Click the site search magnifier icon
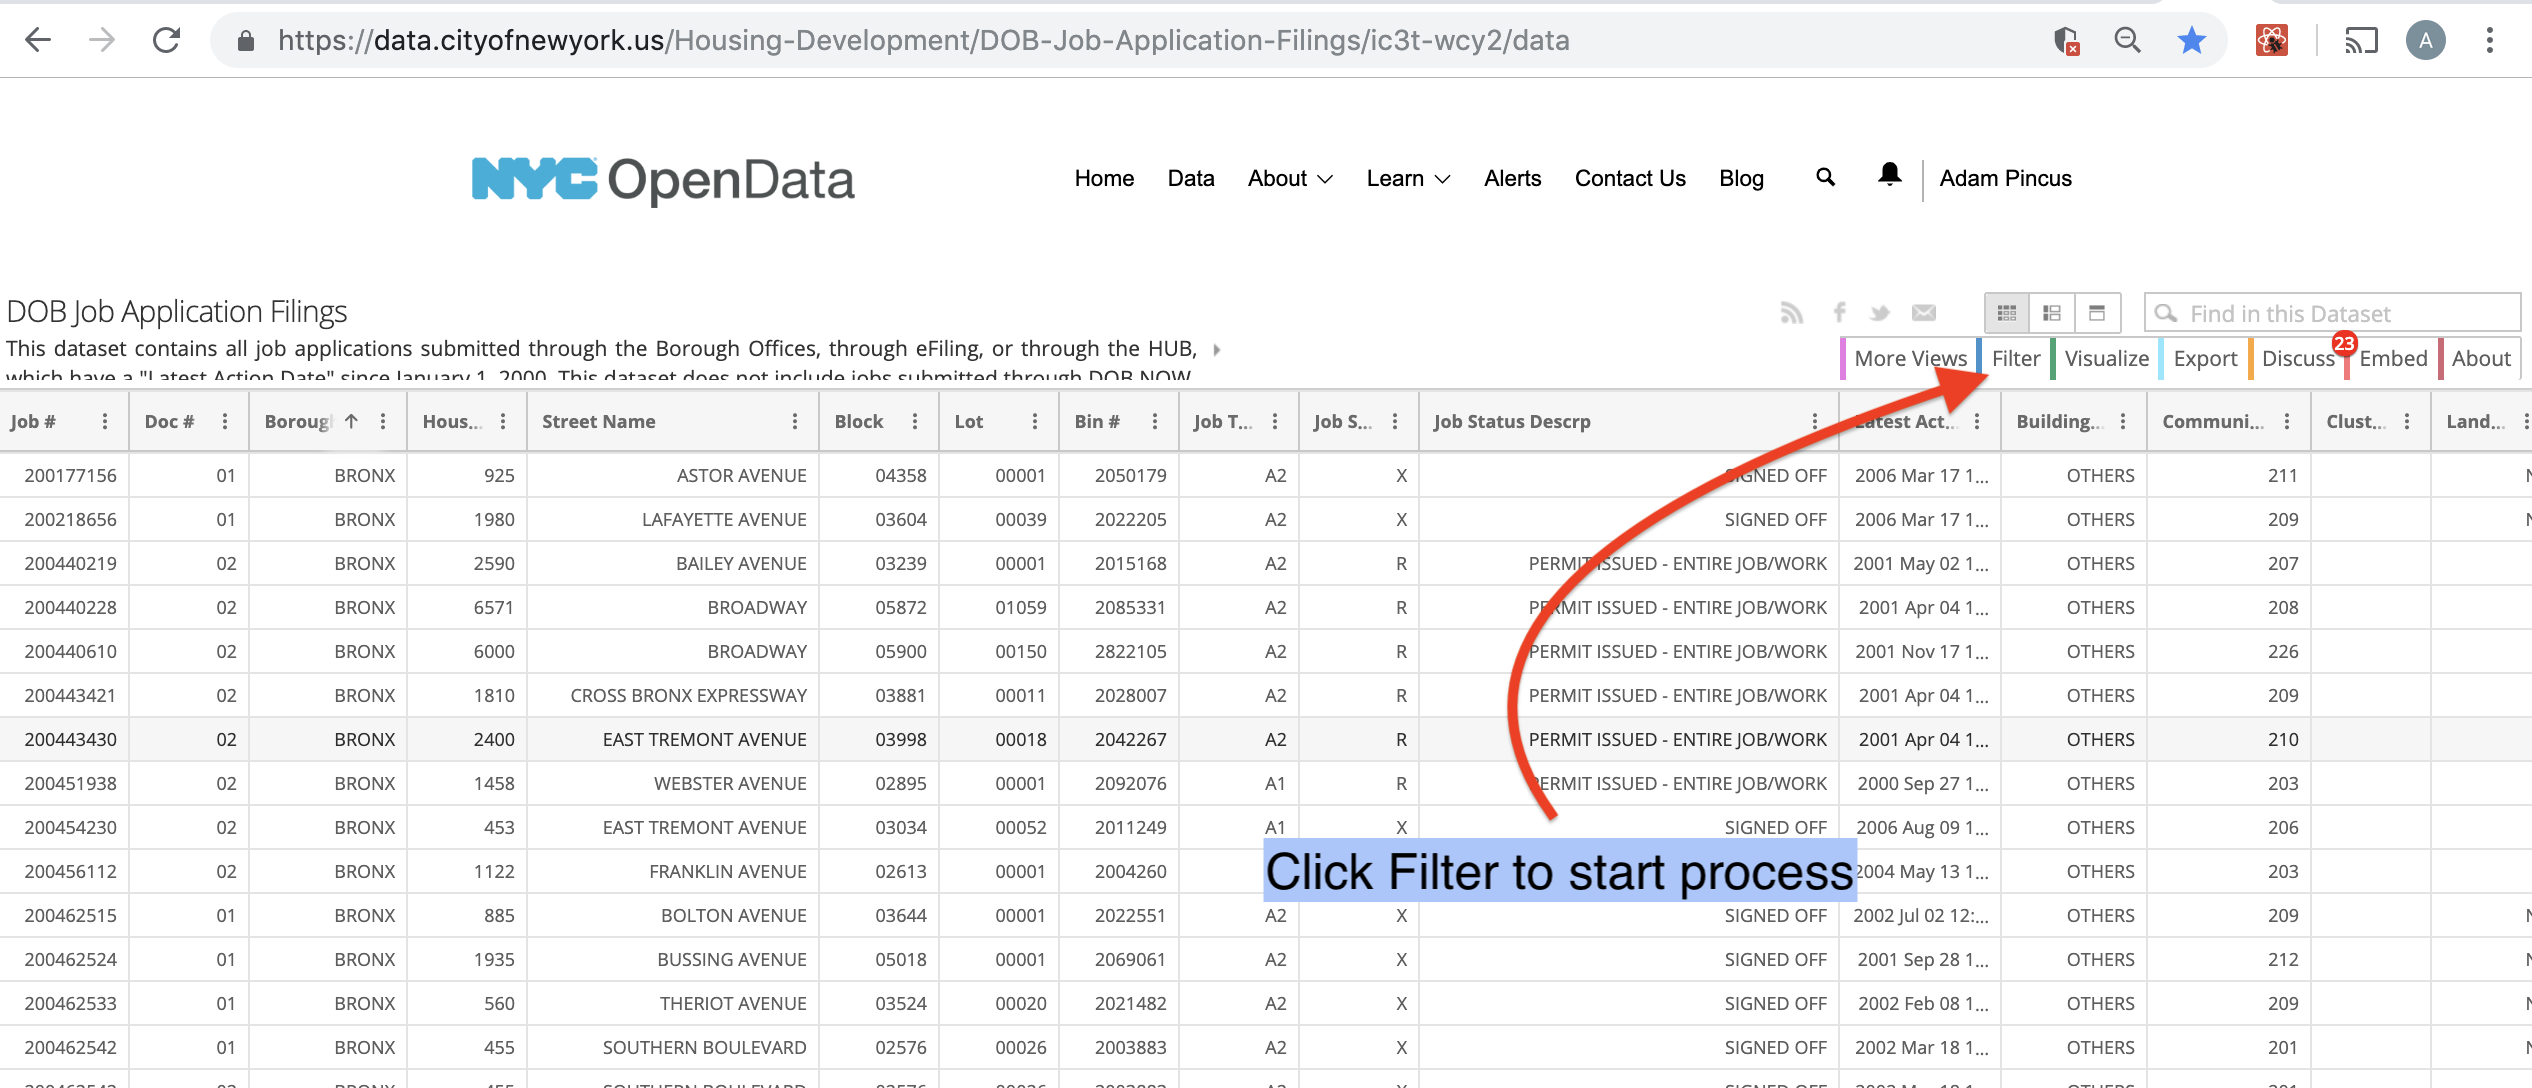The height and width of the screenshot is (1088, 2532). [1826, 177]
